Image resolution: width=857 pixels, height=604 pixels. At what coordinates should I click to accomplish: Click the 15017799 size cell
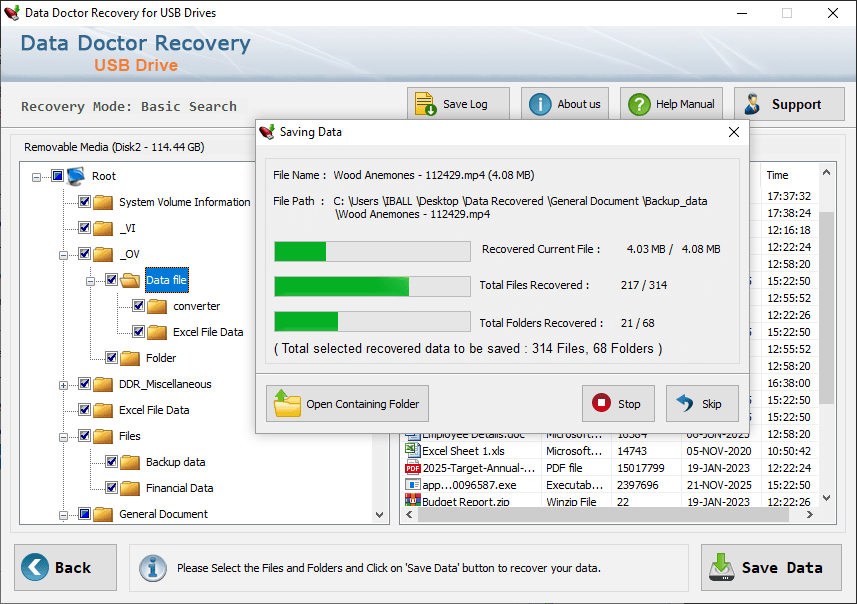point(641,468)
